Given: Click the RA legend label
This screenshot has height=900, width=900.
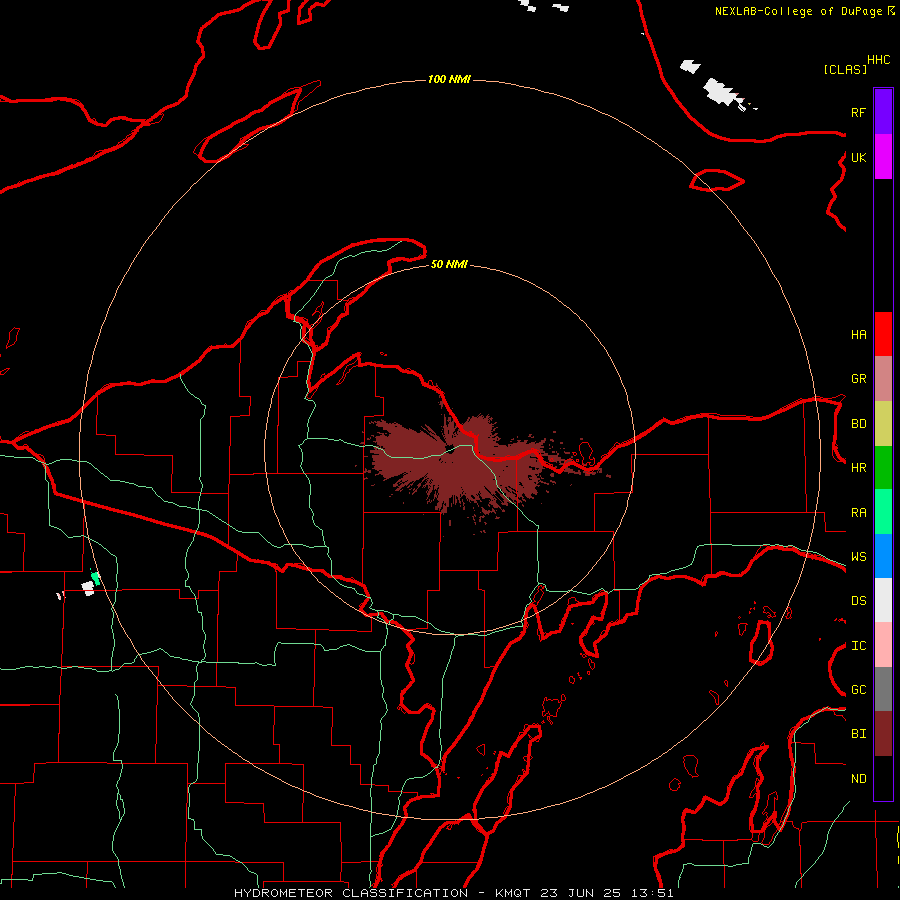Looking at the screenshot, I should point(858,513).
